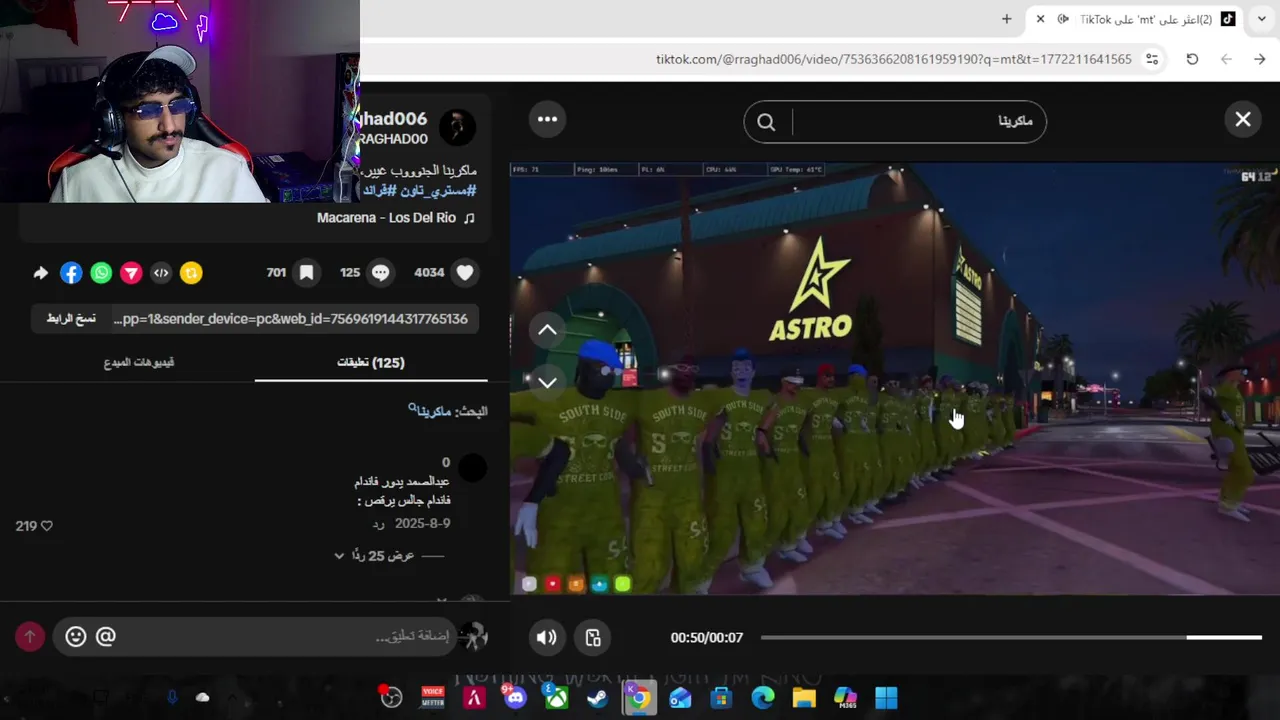Switch to Google Chrome on the taskbar
The height and width of the screenshot is (720, 1280).
[x=639, y=697]
